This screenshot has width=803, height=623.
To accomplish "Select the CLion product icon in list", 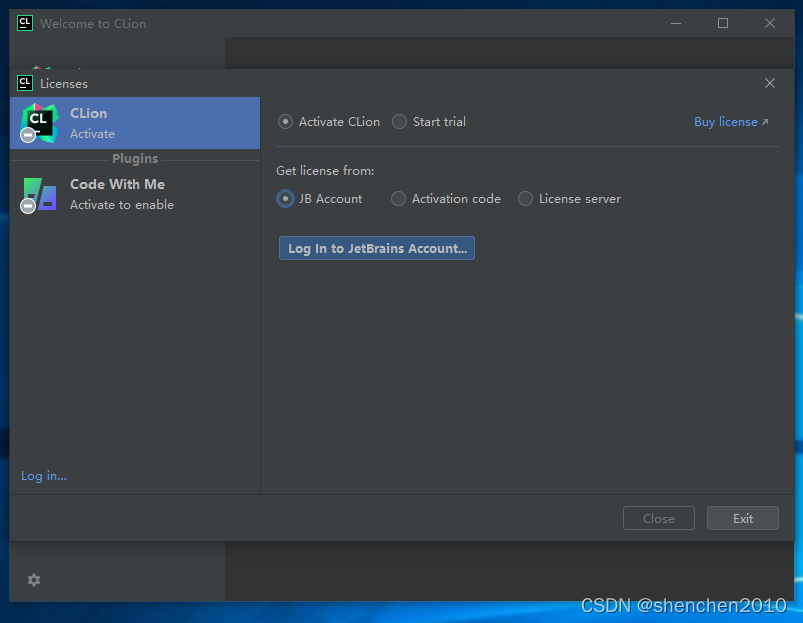I will point(39,123).
